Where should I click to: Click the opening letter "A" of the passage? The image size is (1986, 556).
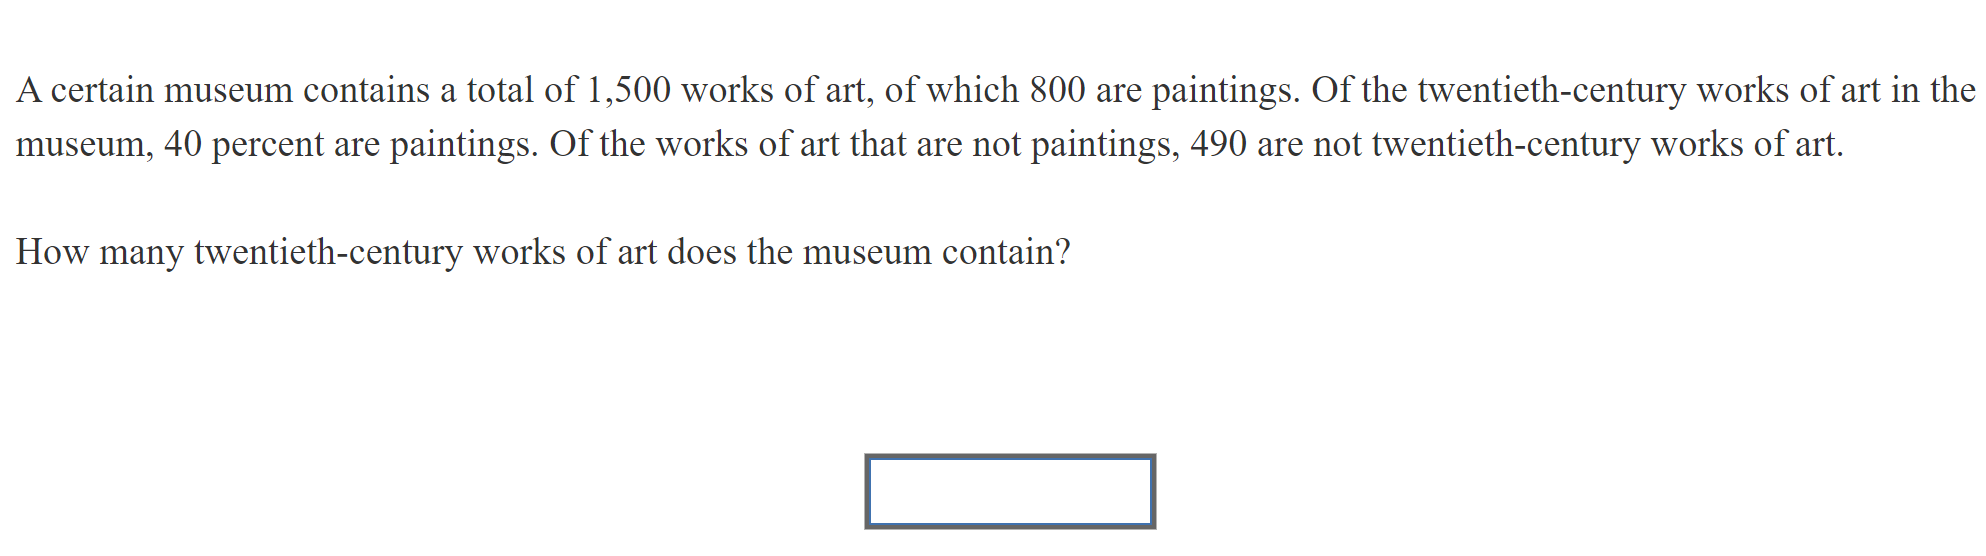(28, 90)
